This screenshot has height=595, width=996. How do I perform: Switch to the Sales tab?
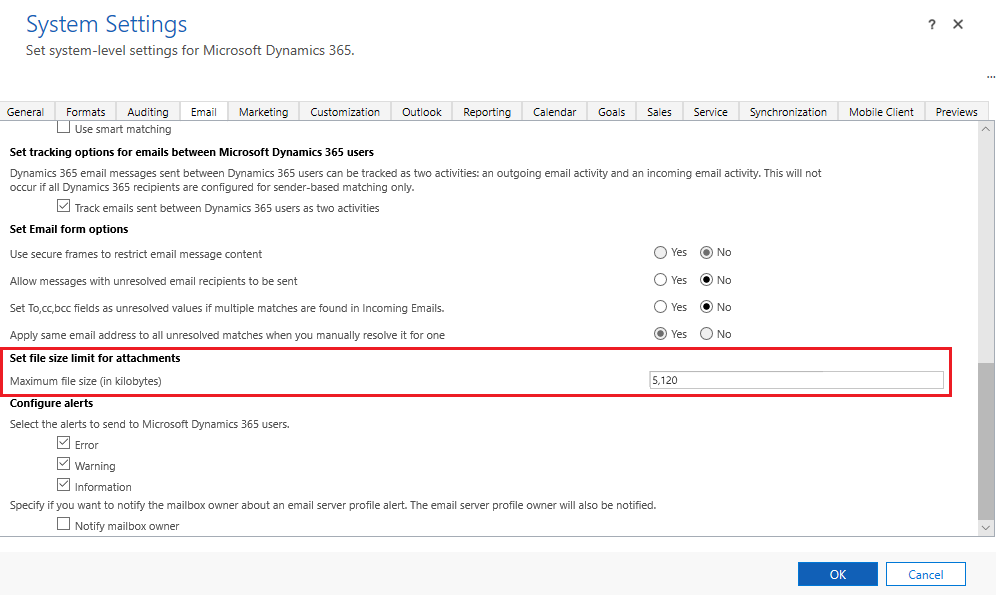pyautogui.click(x=659, y=112)
